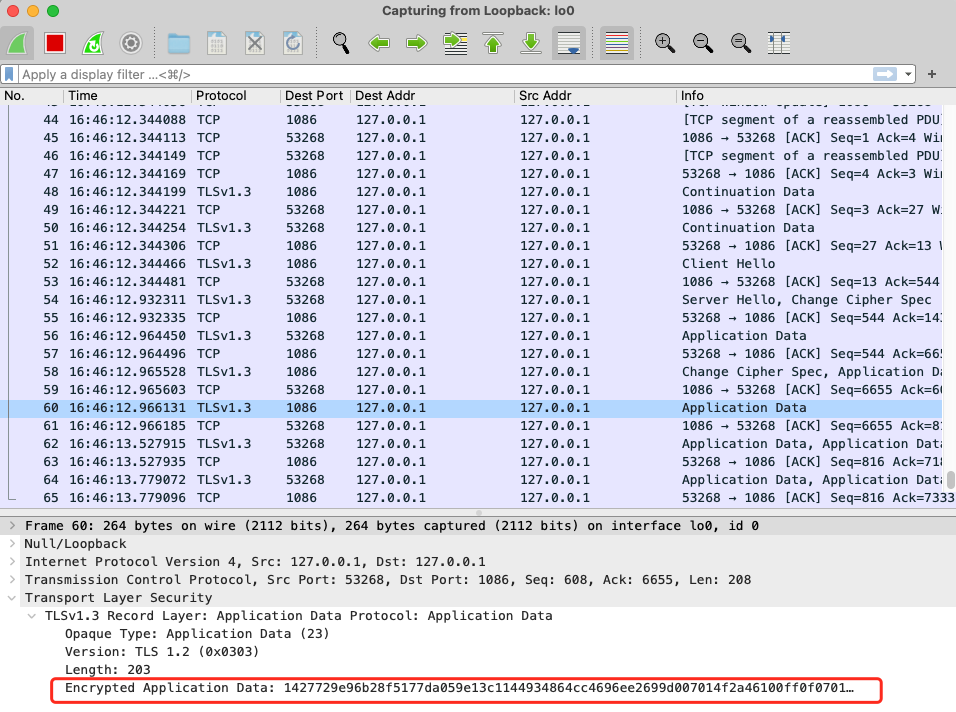Sort by the Time column header
The width and height of the screenshot is (956, 712).
(127, 96)
